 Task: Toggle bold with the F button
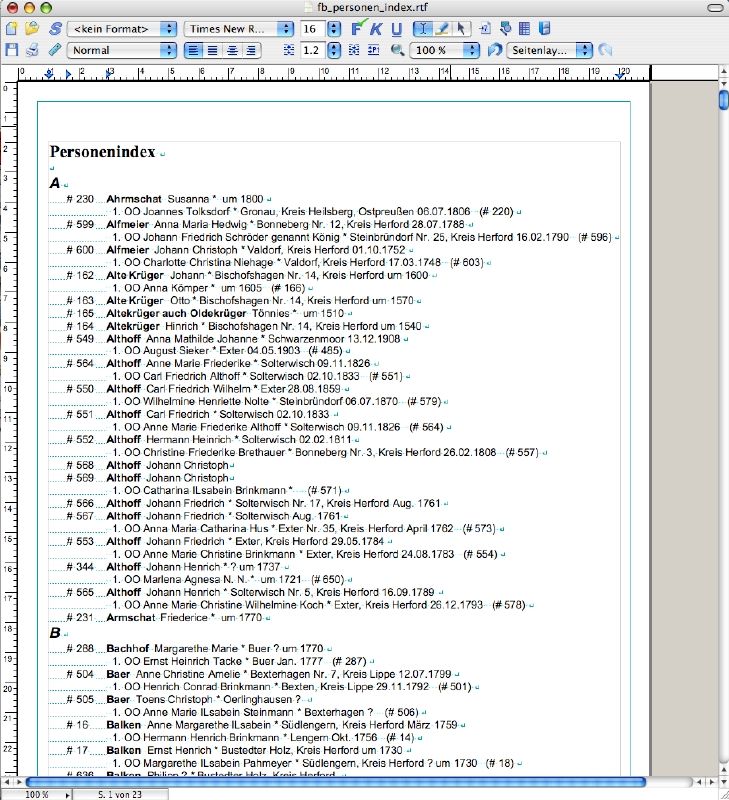click(358, 28)
